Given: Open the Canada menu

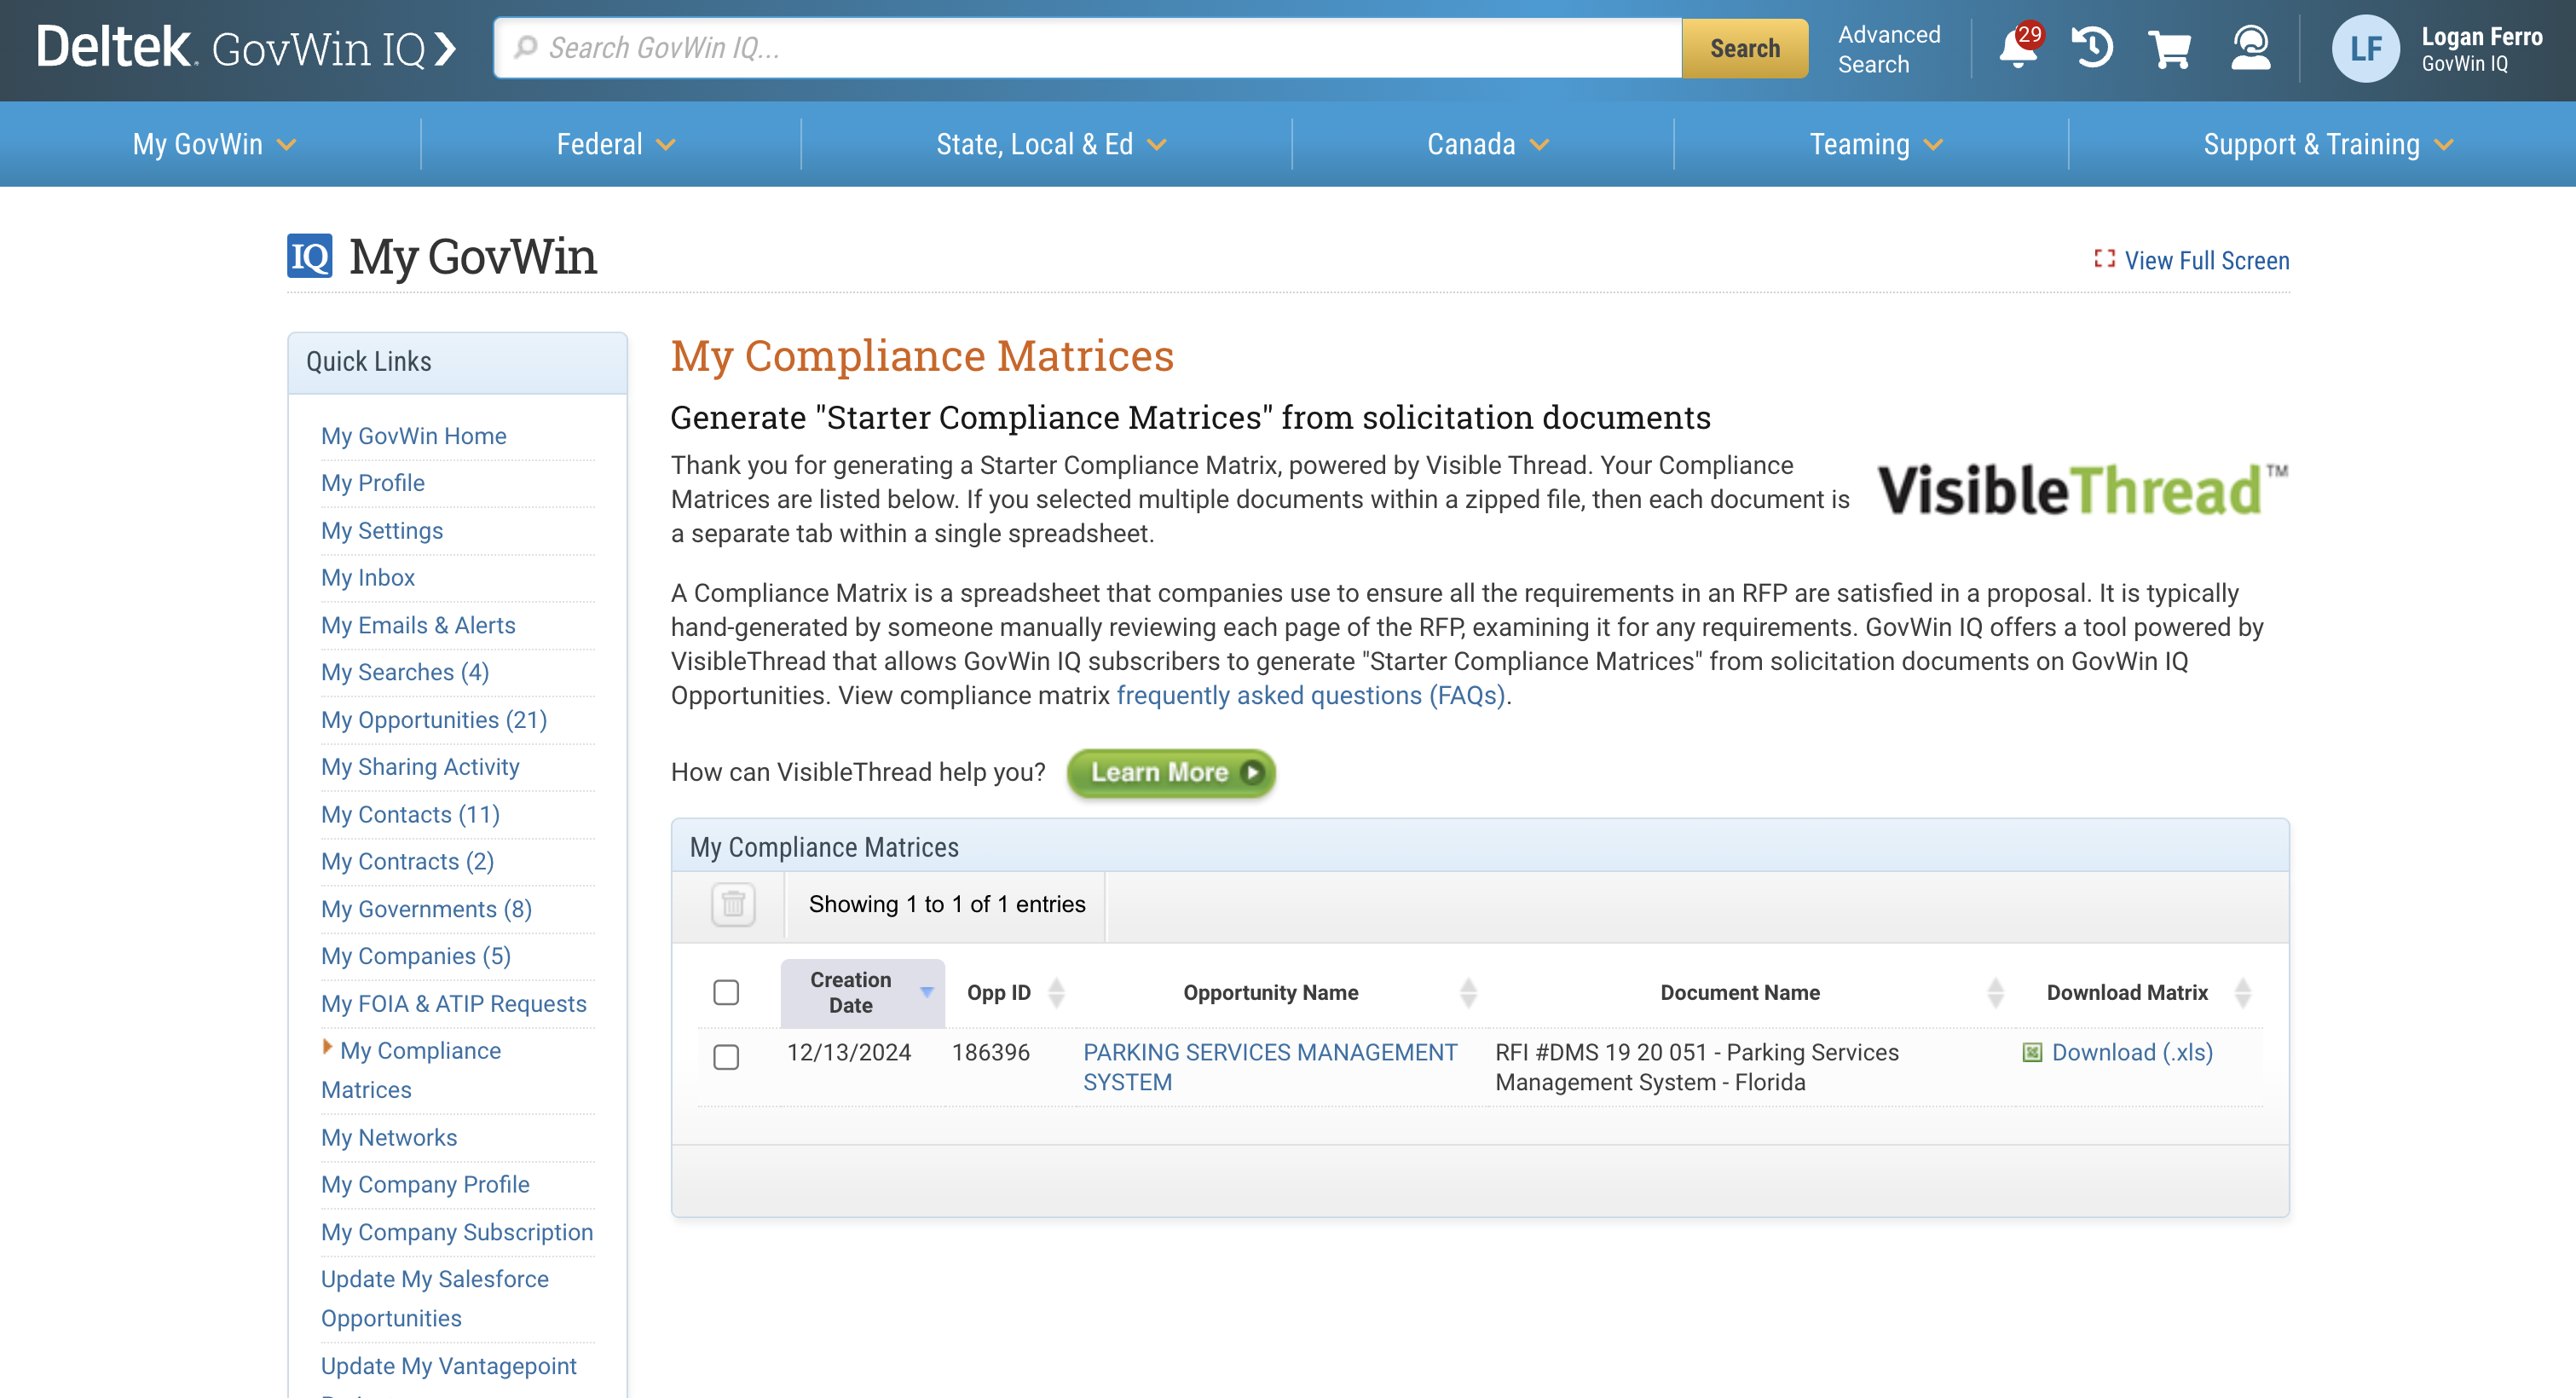Looking at the screenshot, I should pyautogui.click(x=1487, y=144).
